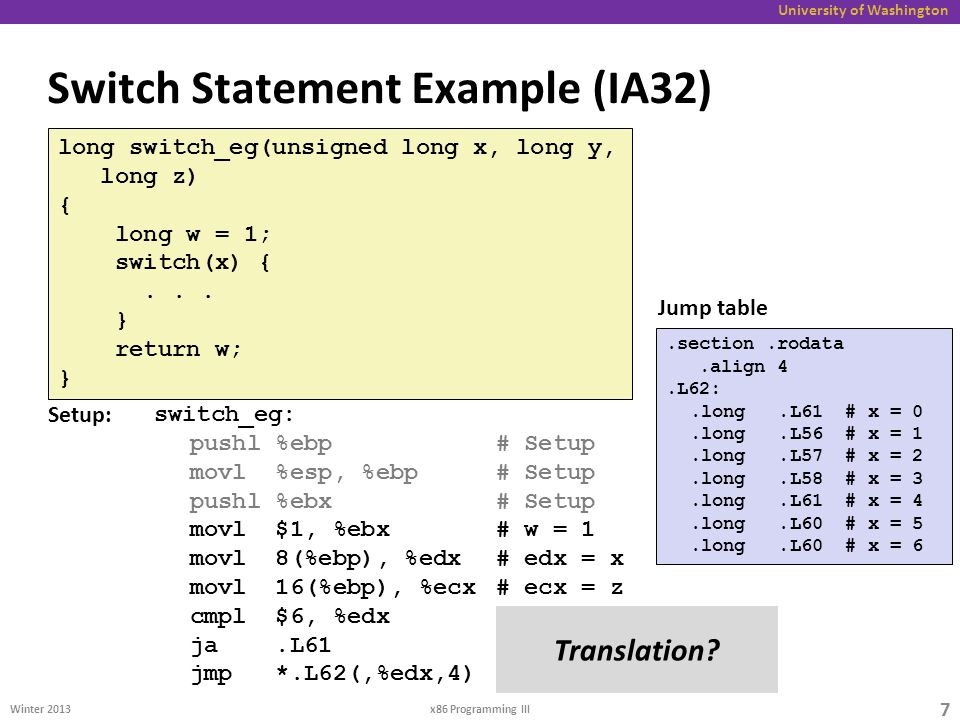Image resolution: width=960 pixels, height=720 pixels.
Task: Click the "ja .L61" instruction
Action: click(260, 645)
